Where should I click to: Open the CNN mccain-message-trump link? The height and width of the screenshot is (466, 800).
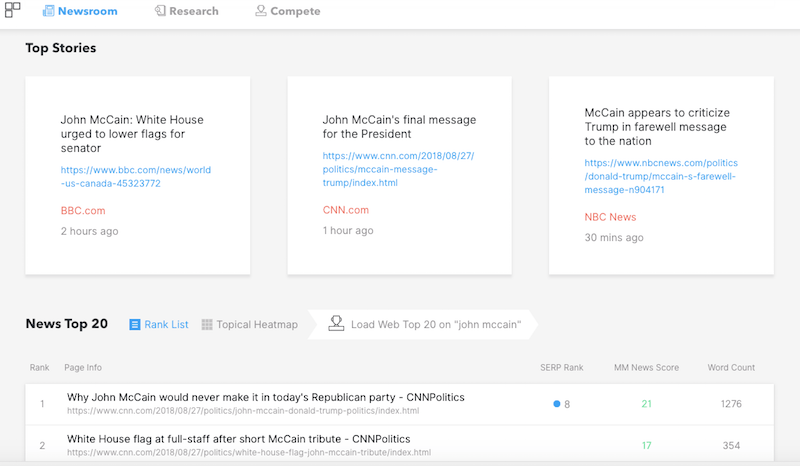398,169
